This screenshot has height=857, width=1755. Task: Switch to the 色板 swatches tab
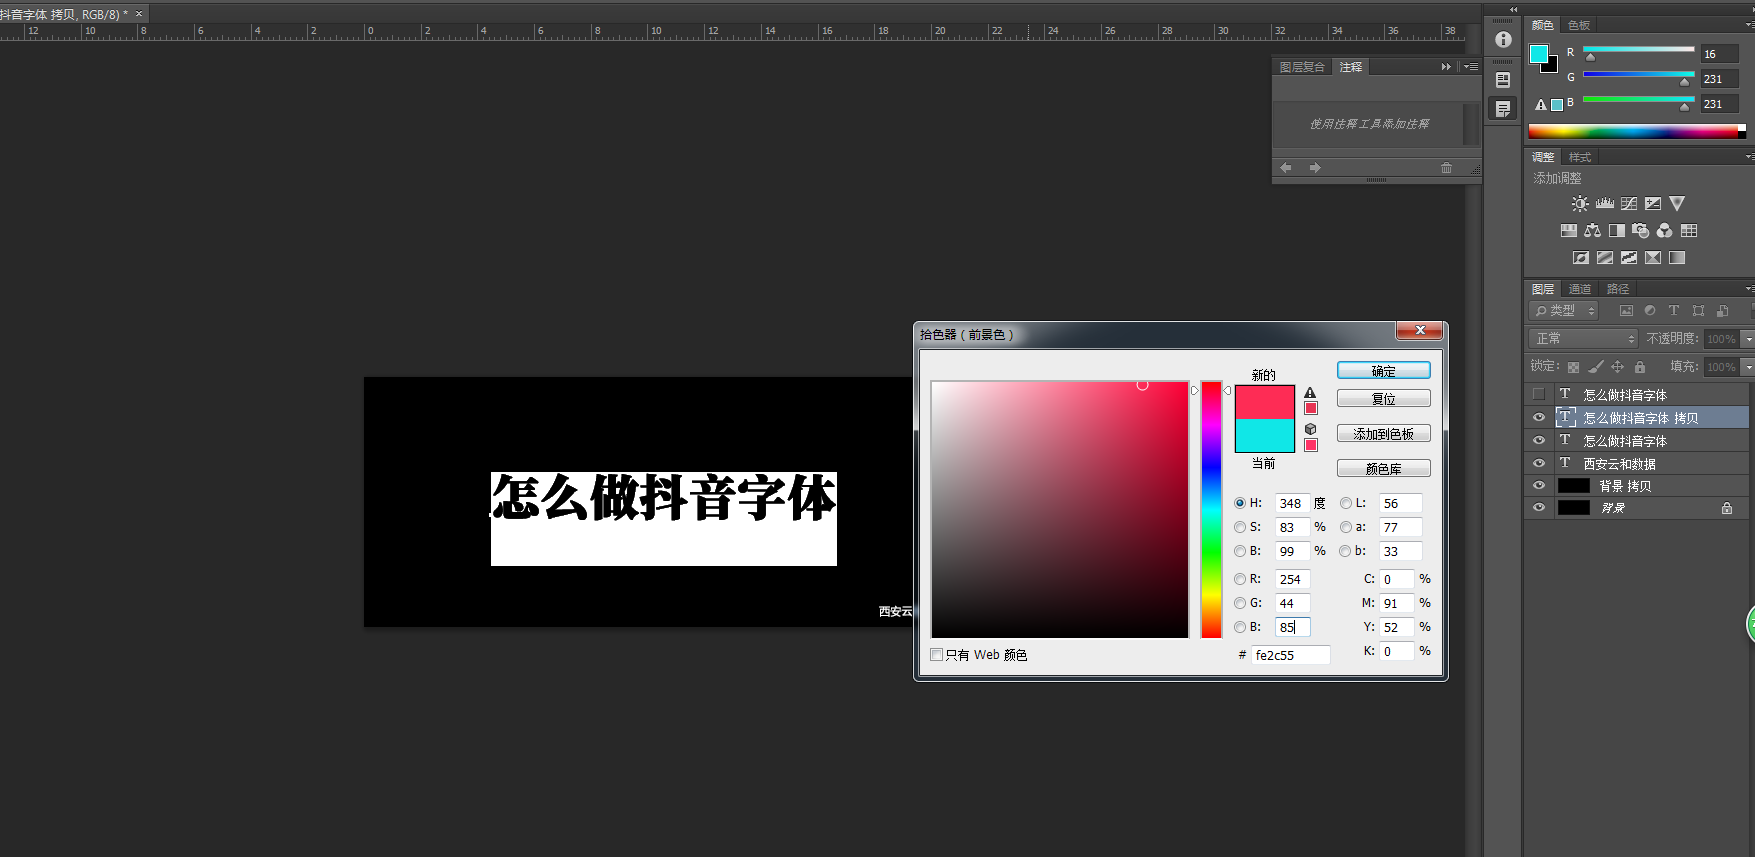pos(1579,25)
